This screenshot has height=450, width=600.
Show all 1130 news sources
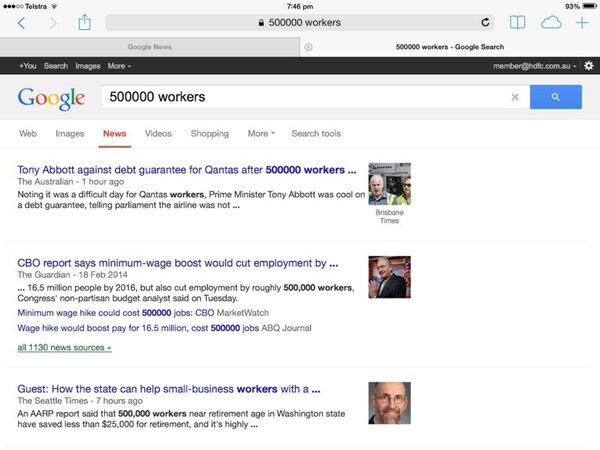tap(64, 348)
